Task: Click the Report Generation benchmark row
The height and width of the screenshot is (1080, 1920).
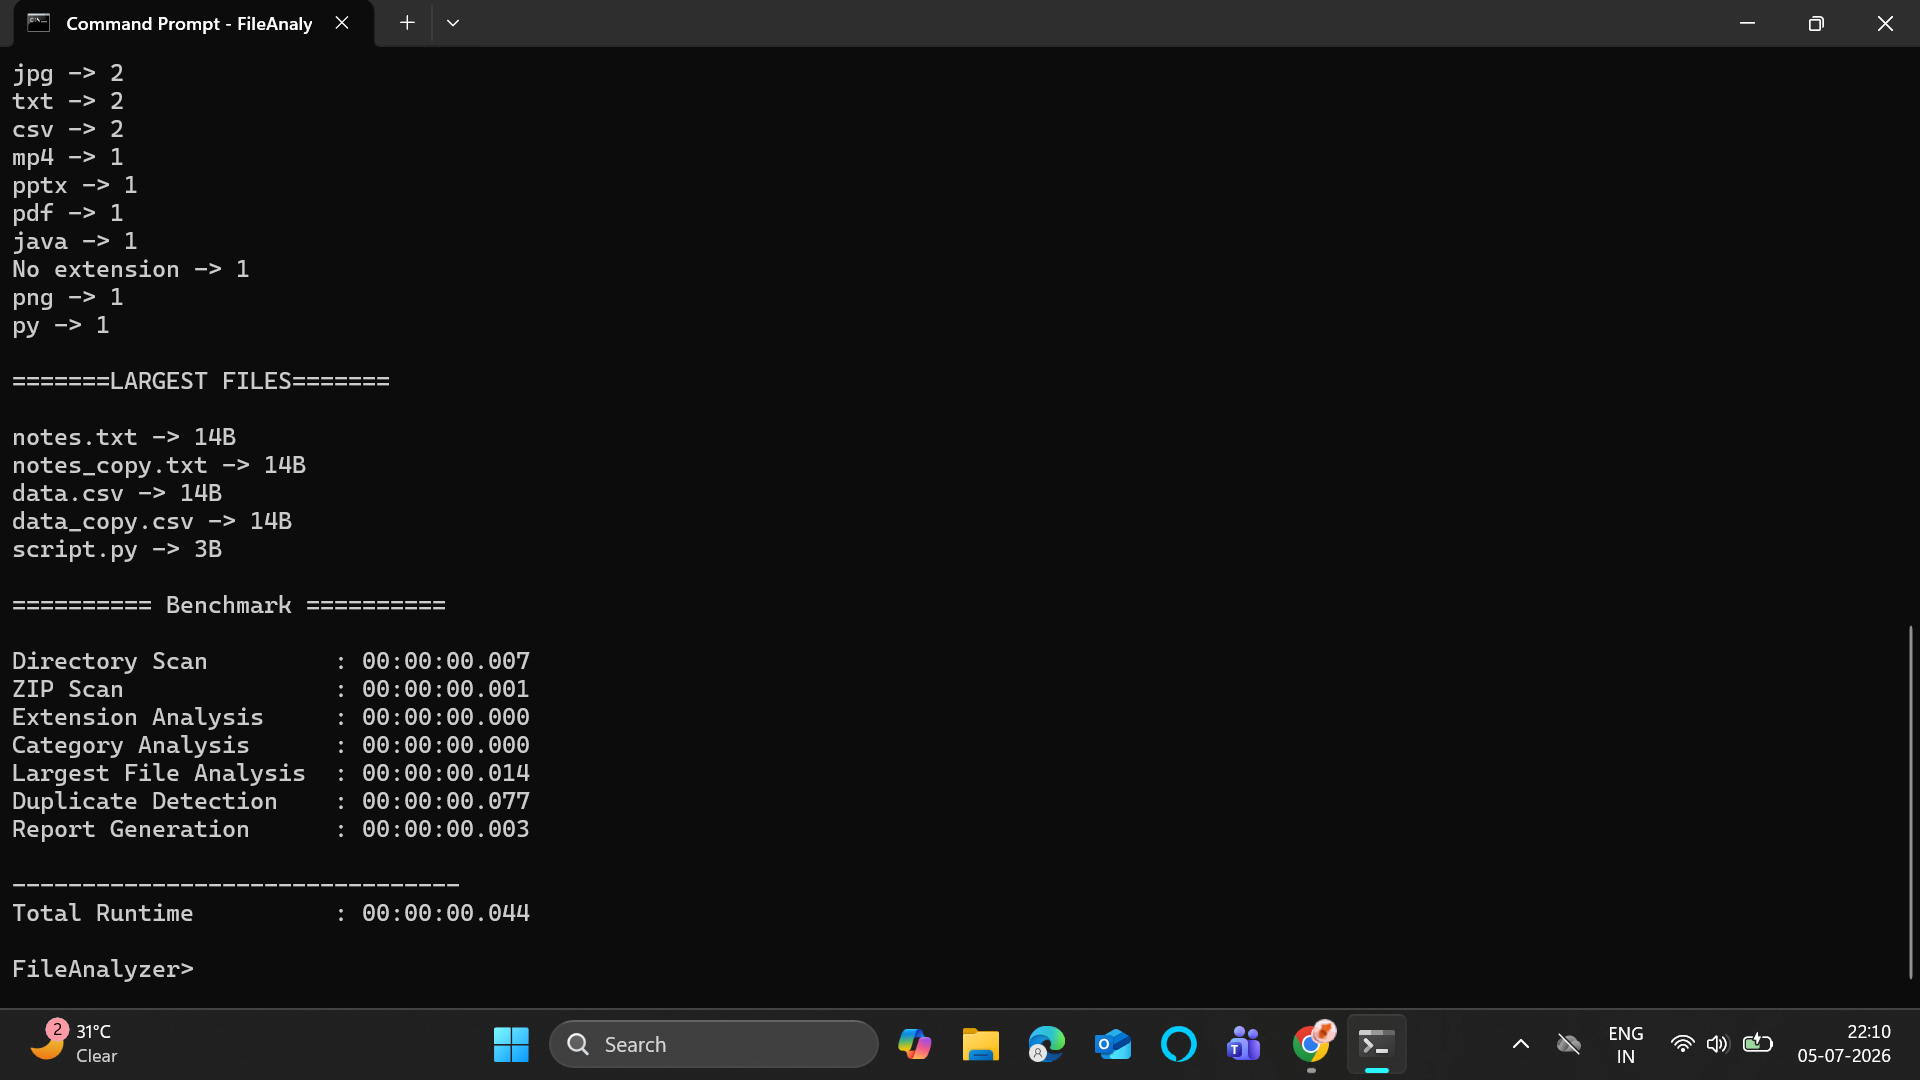Action: point(271,829)
